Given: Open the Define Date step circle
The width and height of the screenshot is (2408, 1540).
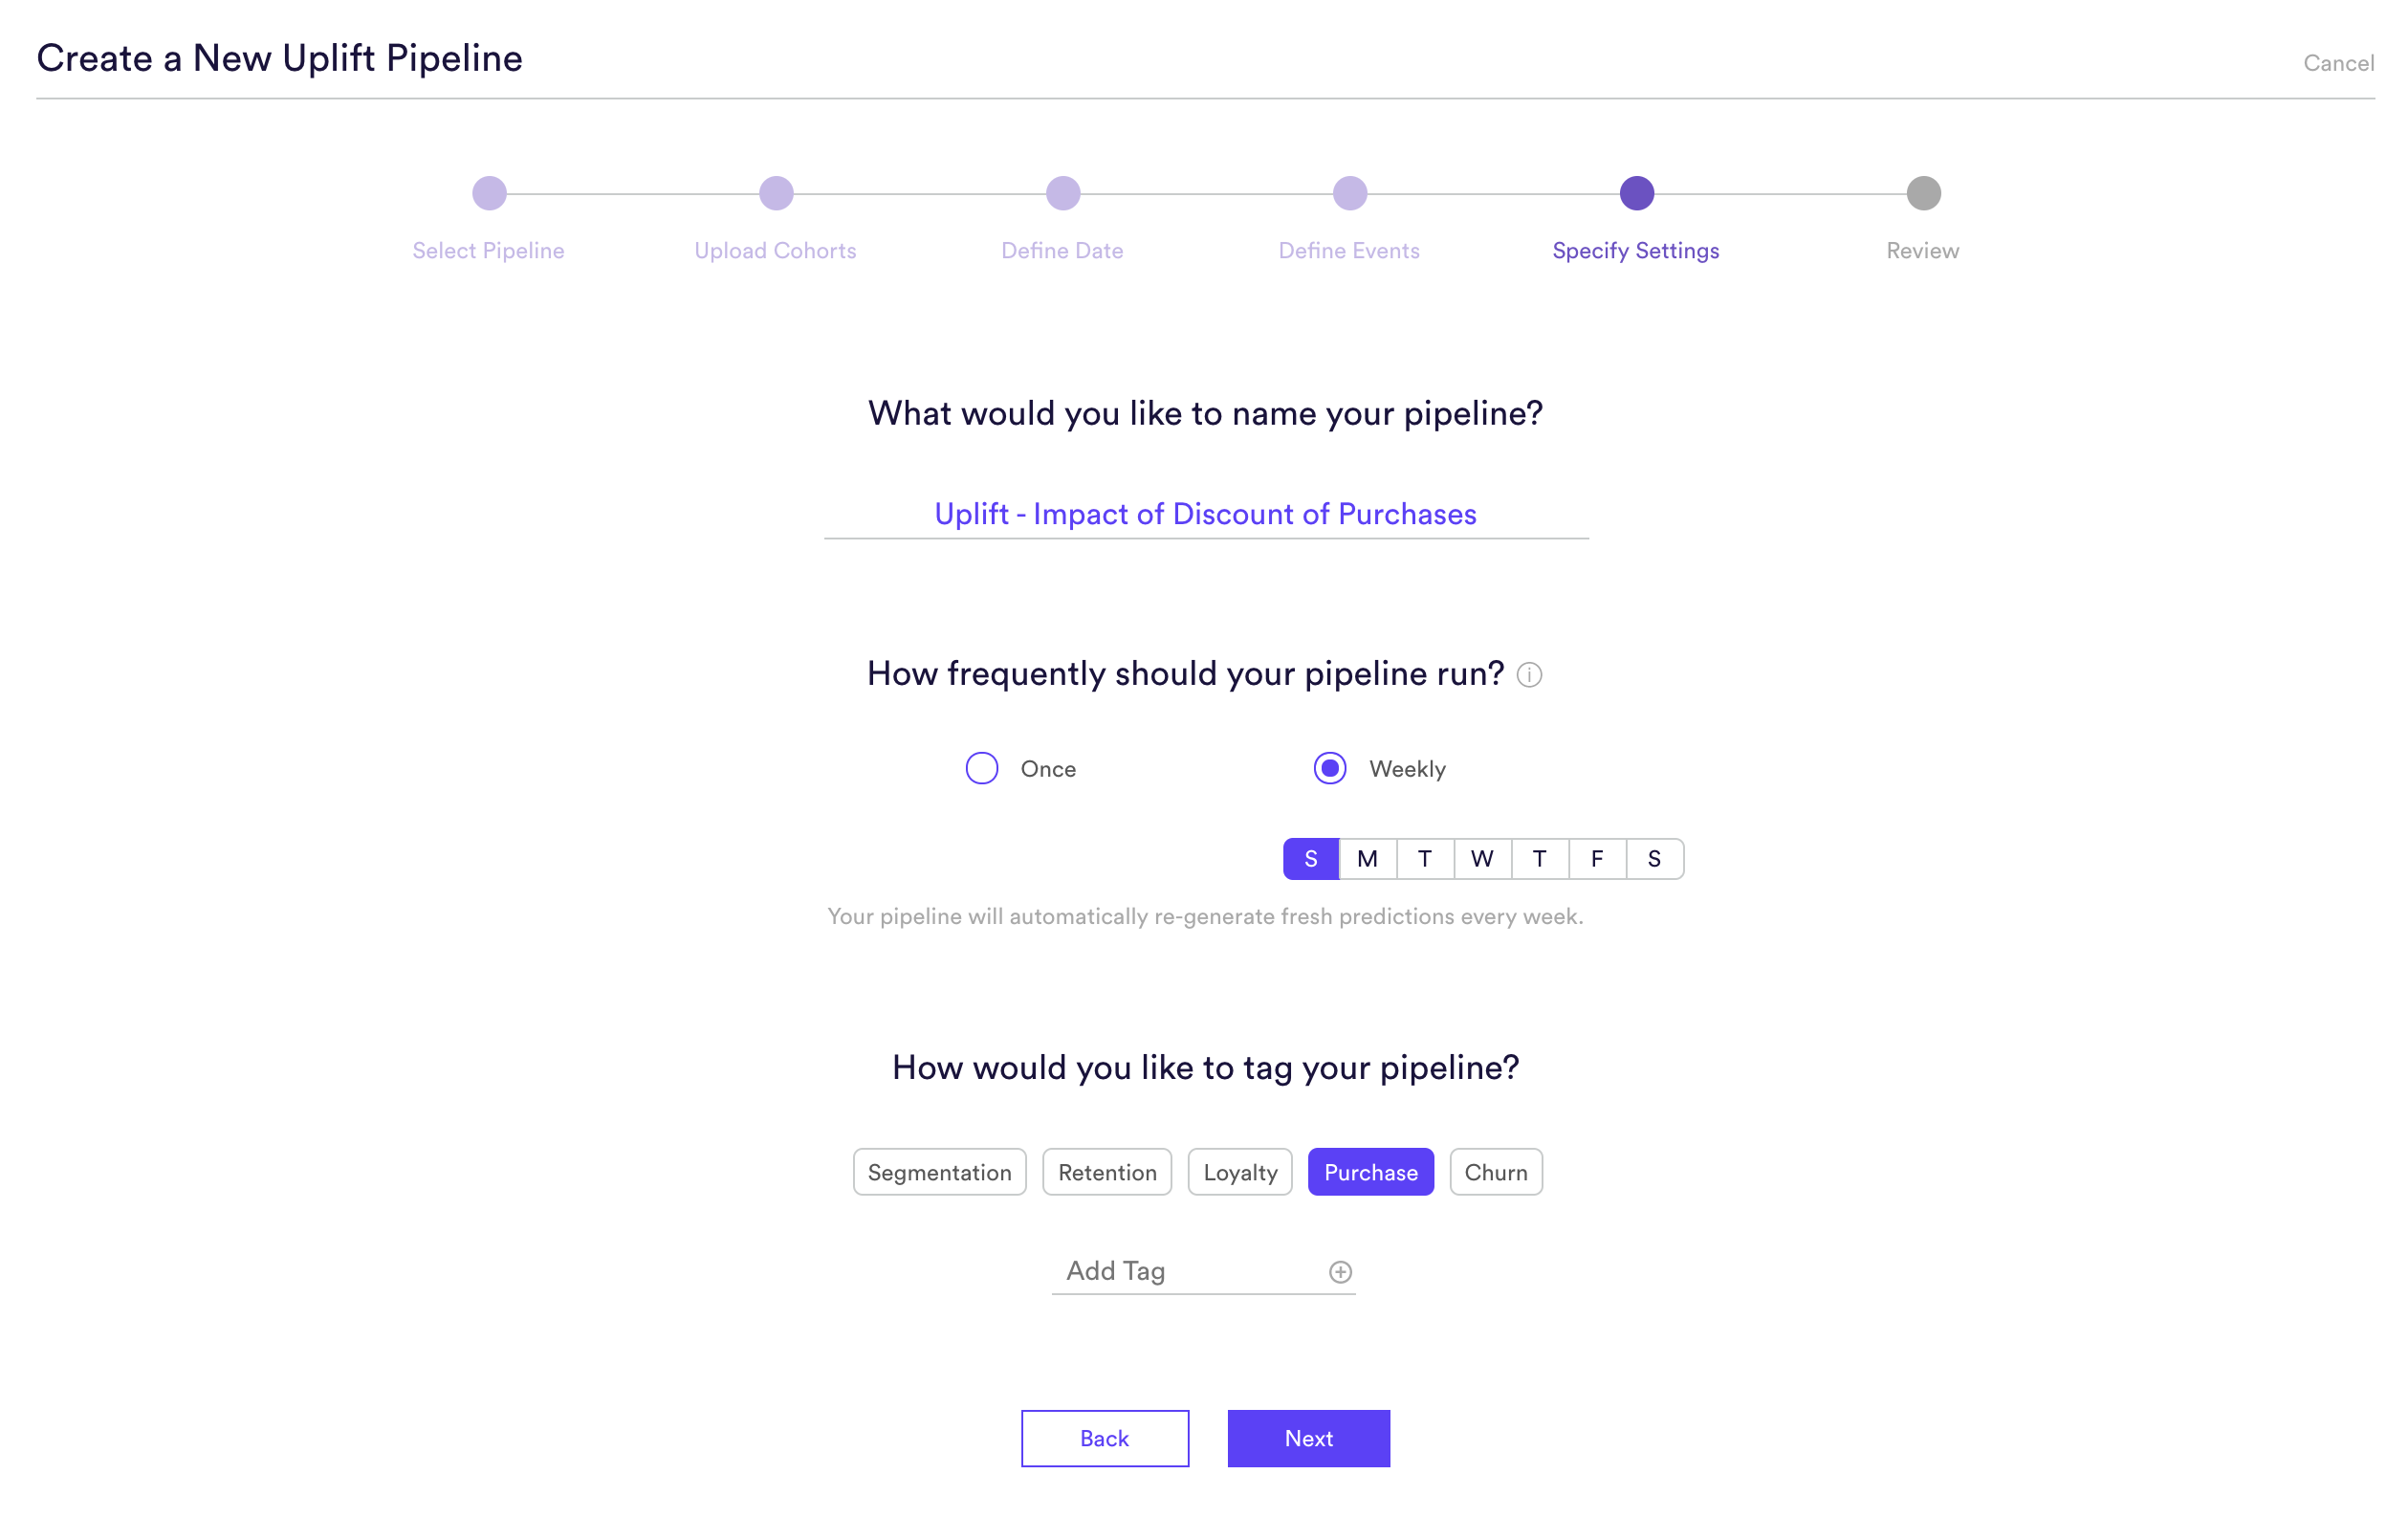Looking at the screenshot, I should [1063, 193].
